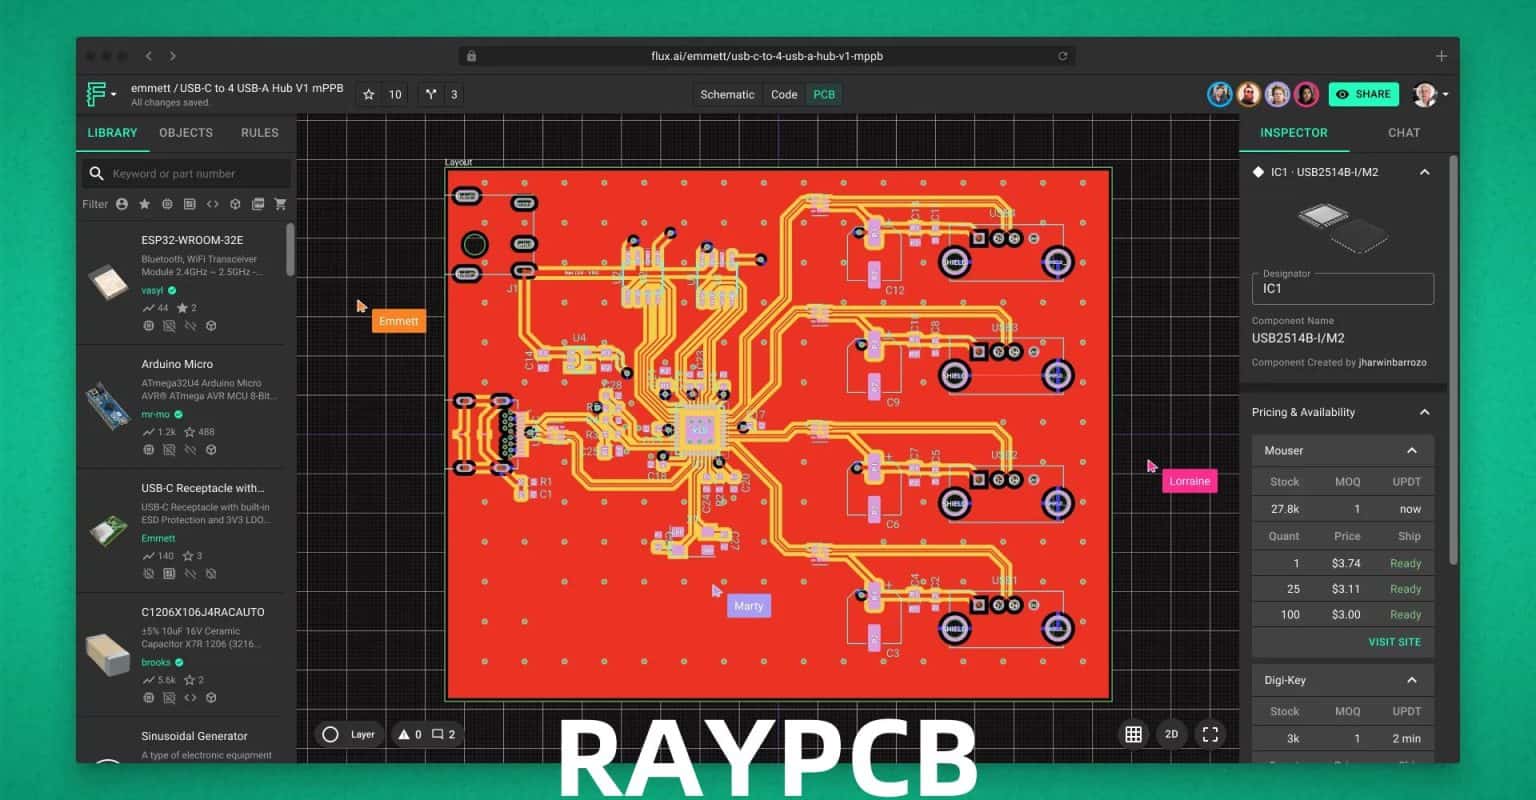Open the comments panel showing 2 comments
The image size is (1536, 800).
tap(441, 733)
